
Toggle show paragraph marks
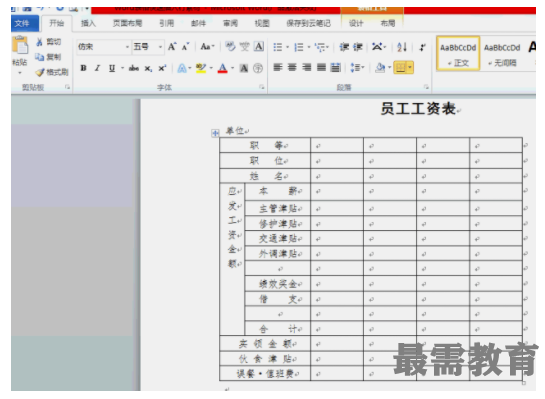pyautogui.click(x=423, y=47)
